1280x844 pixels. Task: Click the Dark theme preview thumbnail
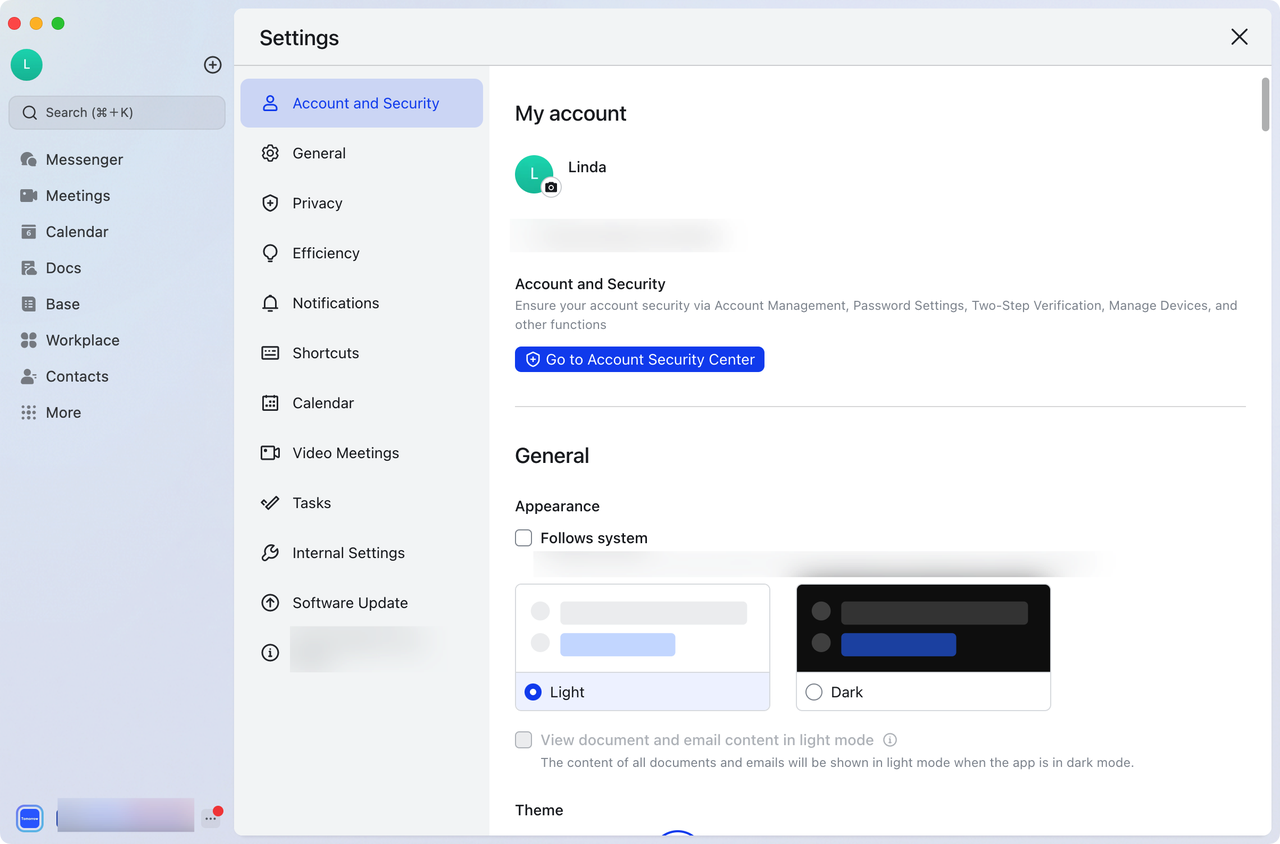tap(923, 628)
